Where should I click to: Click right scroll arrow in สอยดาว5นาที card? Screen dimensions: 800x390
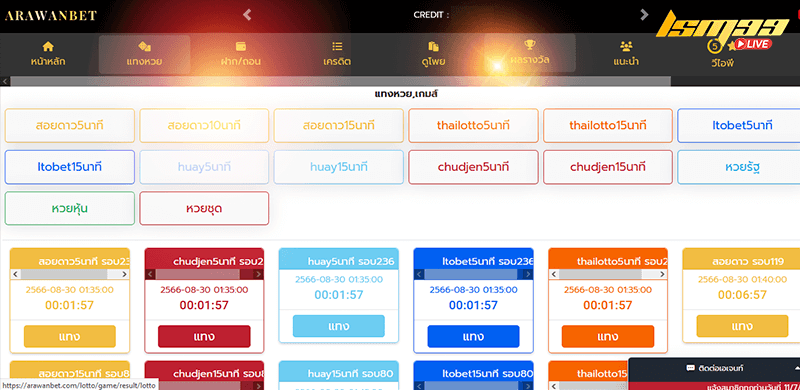(124, 274)
